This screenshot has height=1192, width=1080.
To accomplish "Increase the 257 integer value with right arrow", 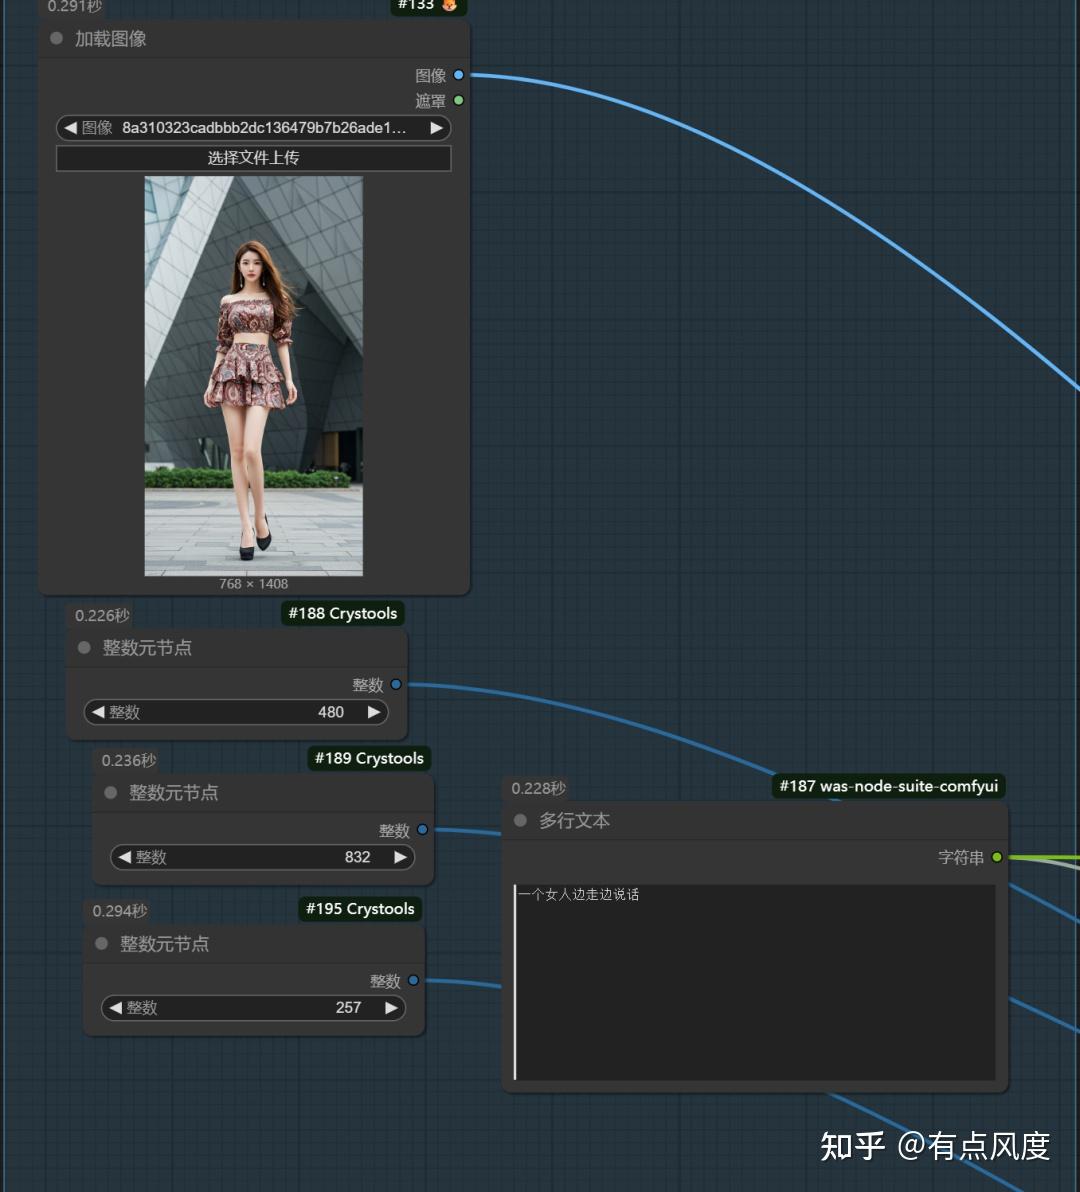I will (x=391, y=1008).
